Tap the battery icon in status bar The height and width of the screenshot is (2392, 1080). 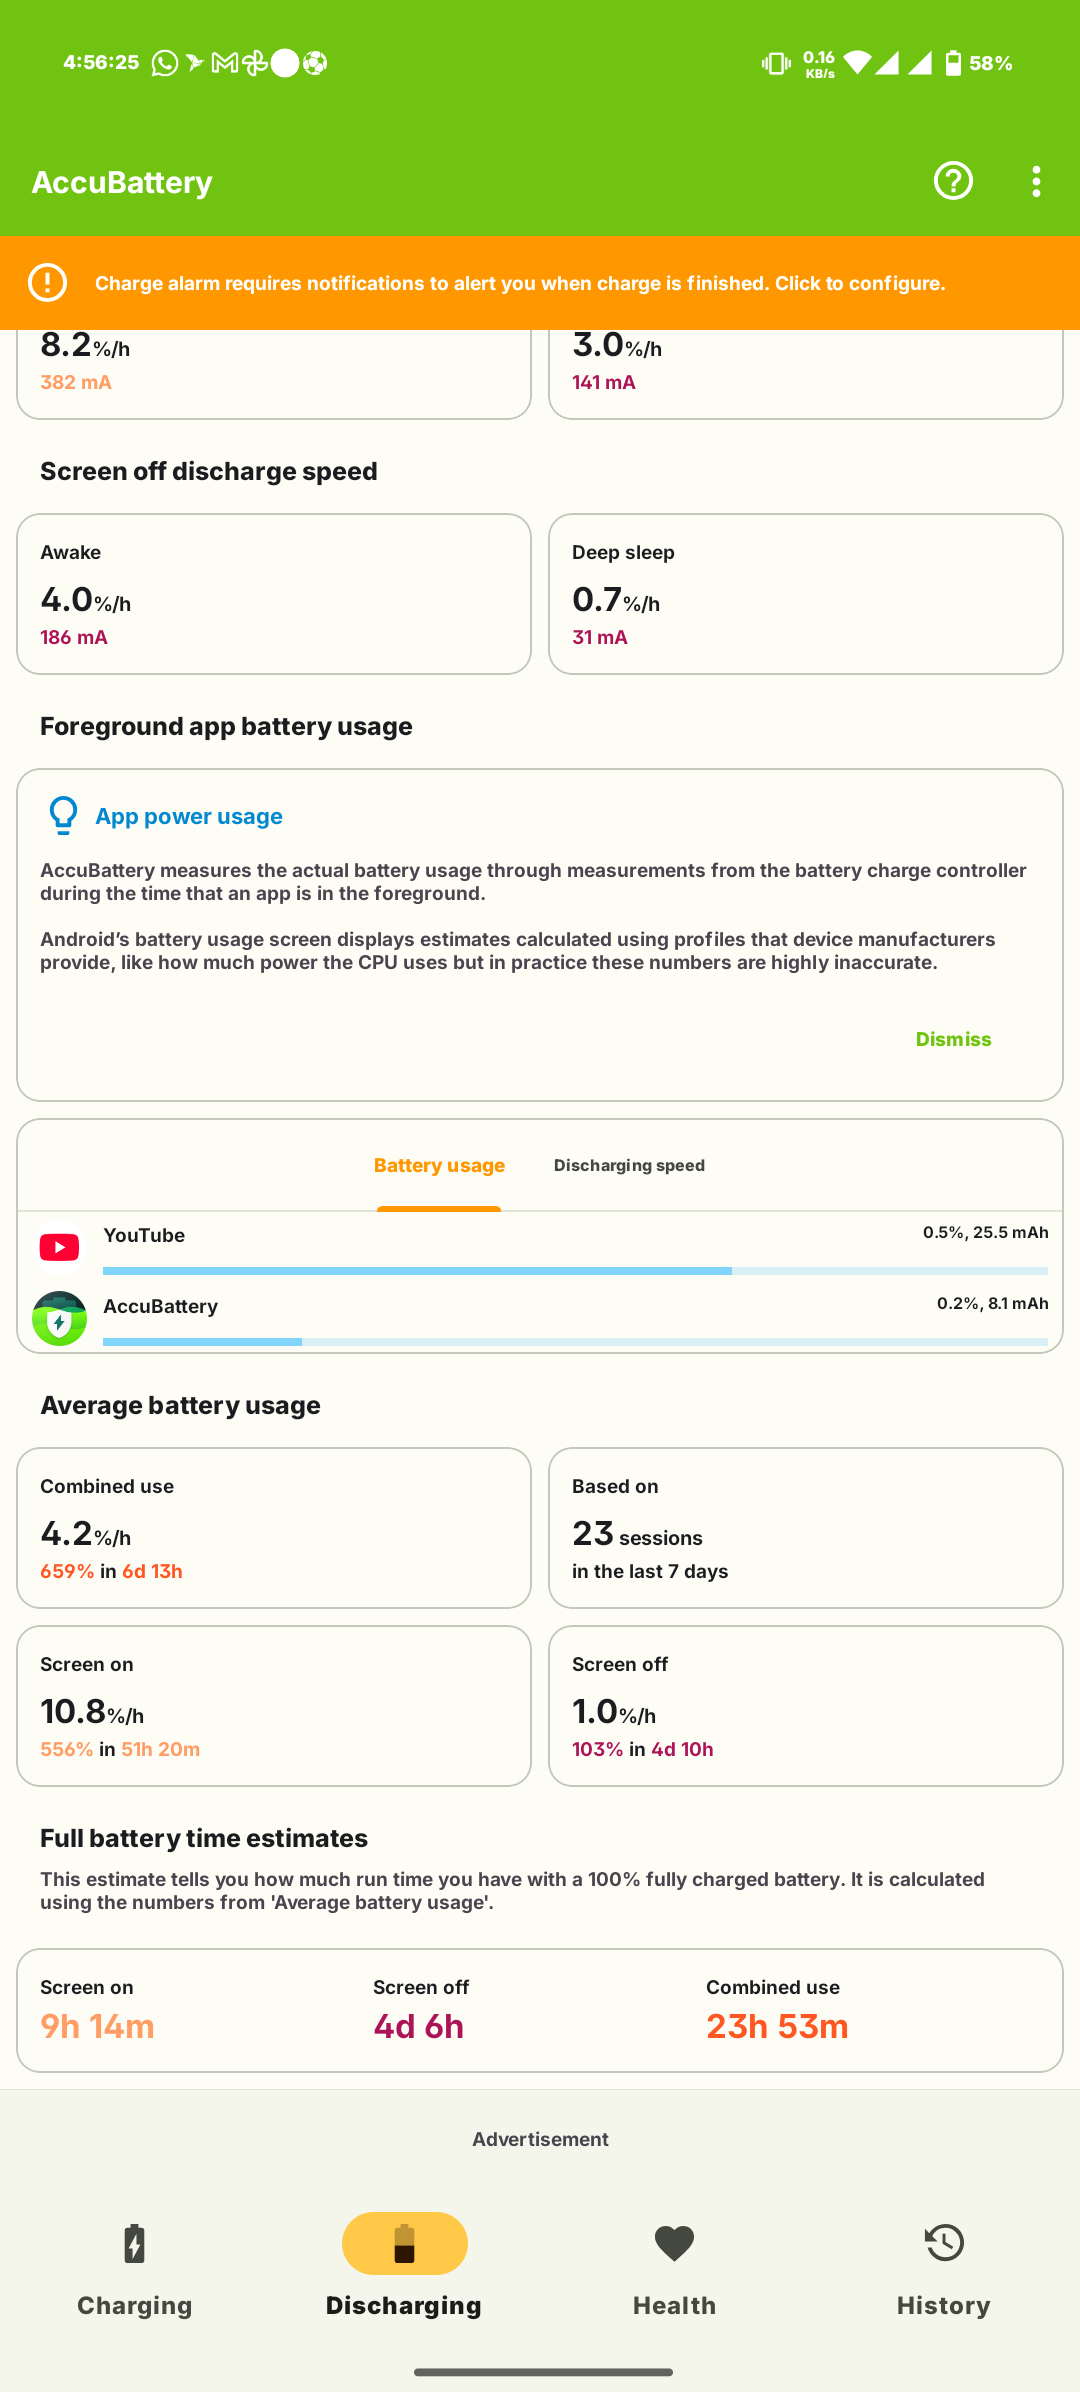pyautogui.click(x=953, y=63)
